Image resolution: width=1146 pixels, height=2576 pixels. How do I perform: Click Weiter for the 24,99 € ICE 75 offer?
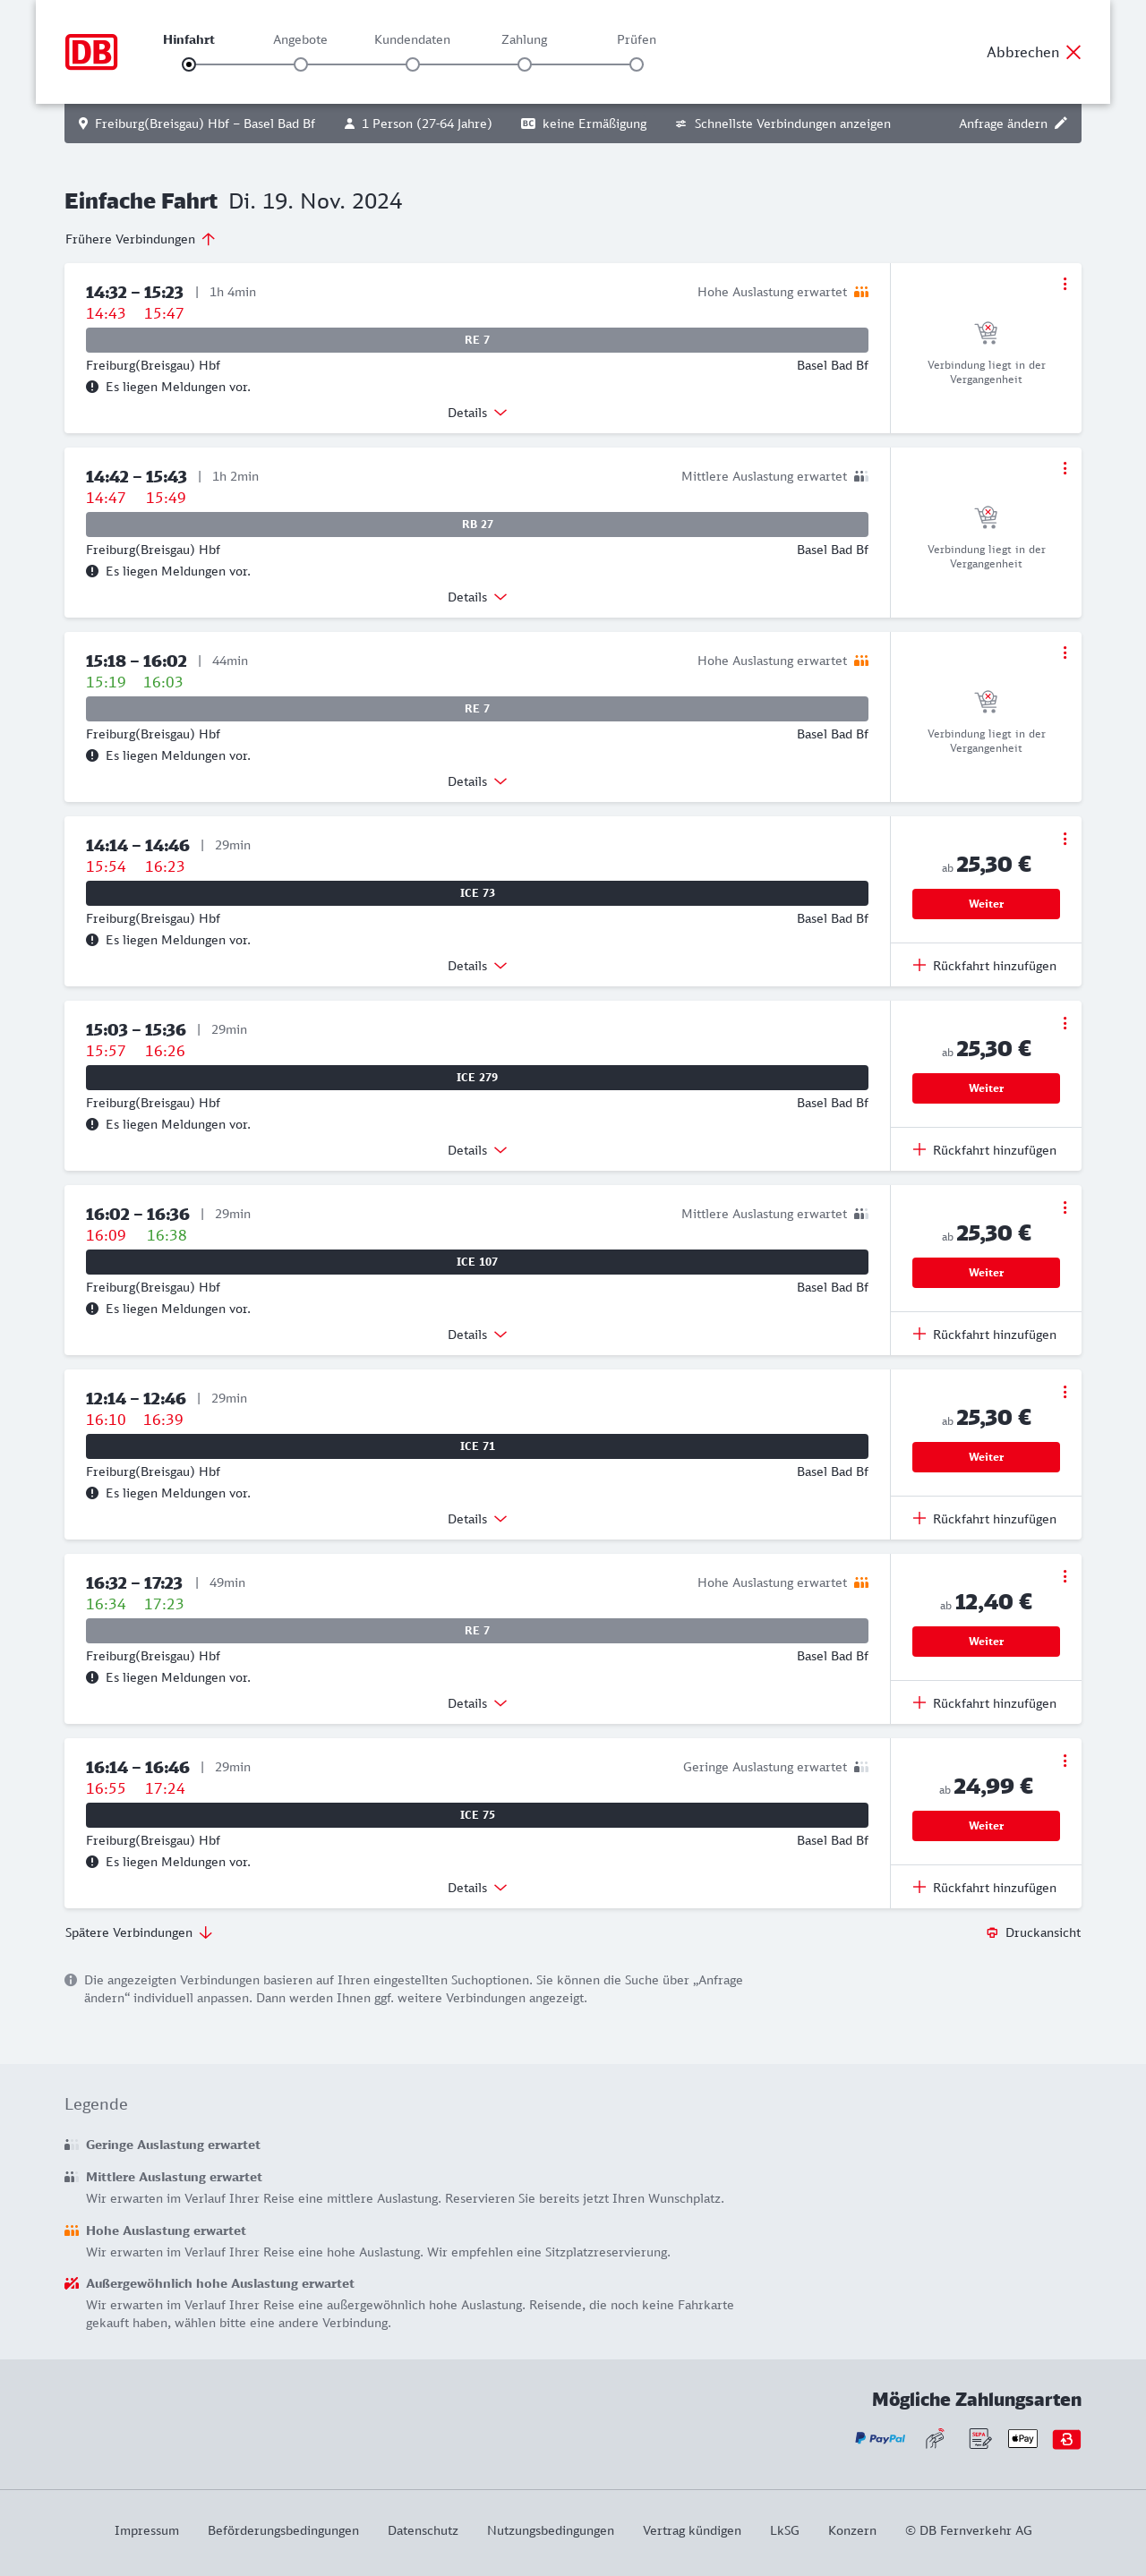(985, 1825)
